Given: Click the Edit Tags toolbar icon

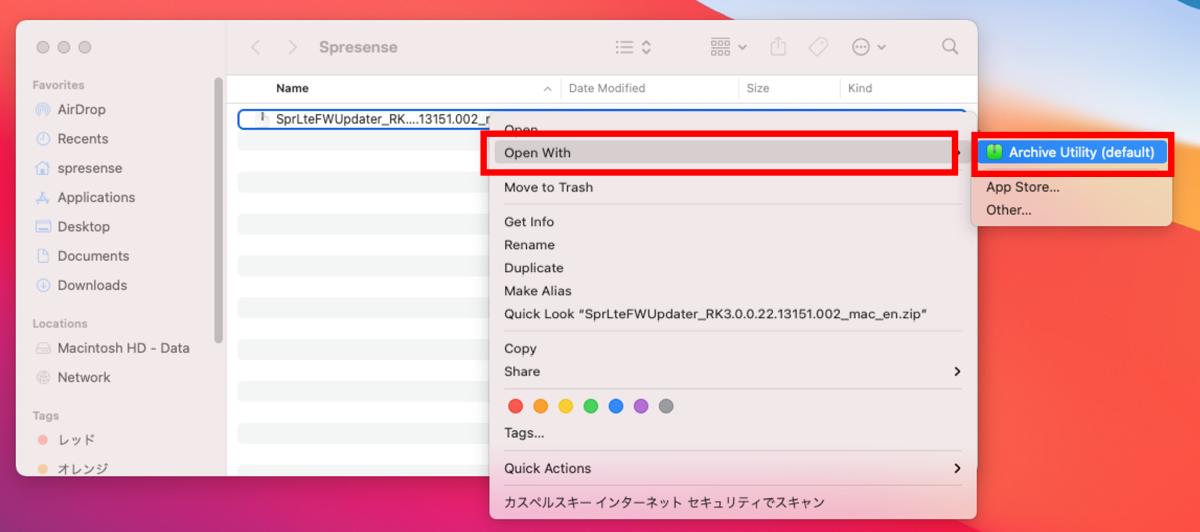Looking at the screenshot, I should 817,47.
